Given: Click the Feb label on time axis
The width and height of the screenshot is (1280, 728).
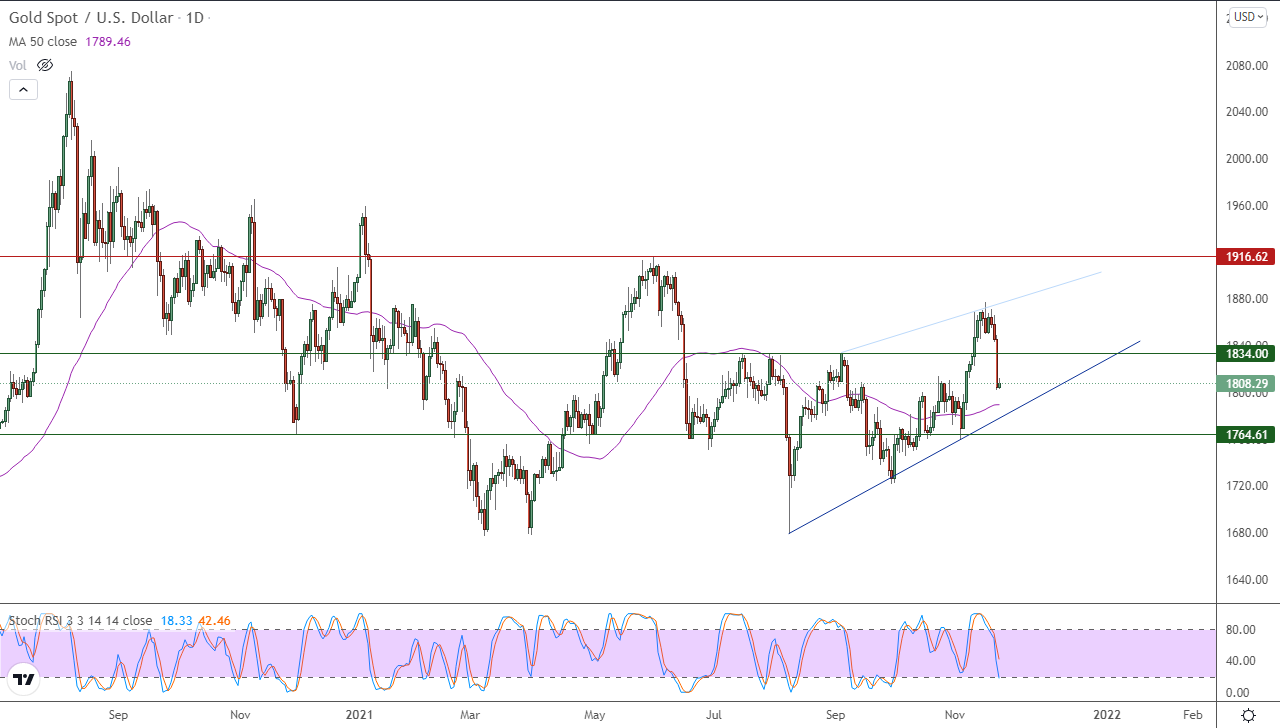Looking at the screenshot, I should 1192,715.
